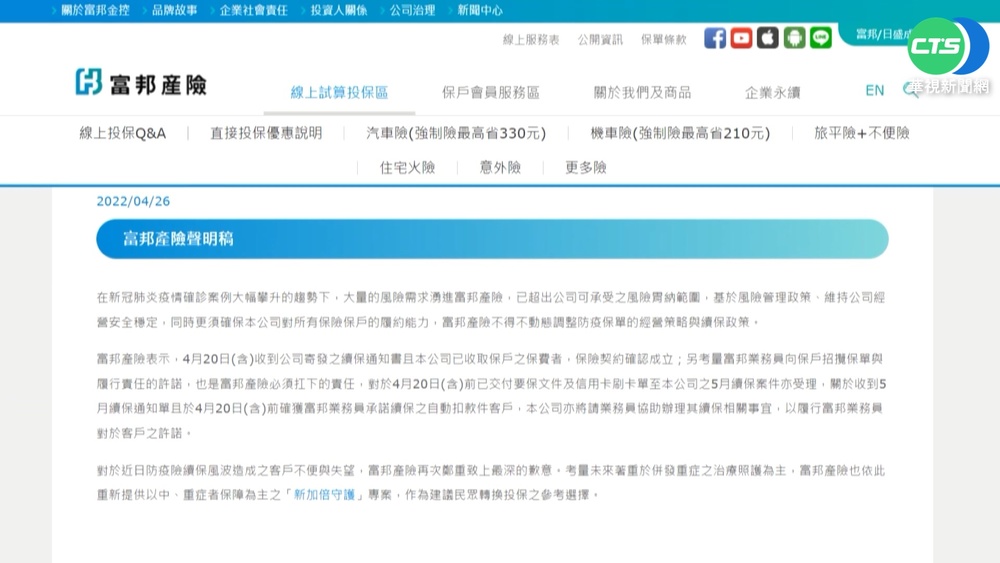Open 旅平險+不便險 submenu item
This screenshot has height=563, width=1000.
pos(862,133)
